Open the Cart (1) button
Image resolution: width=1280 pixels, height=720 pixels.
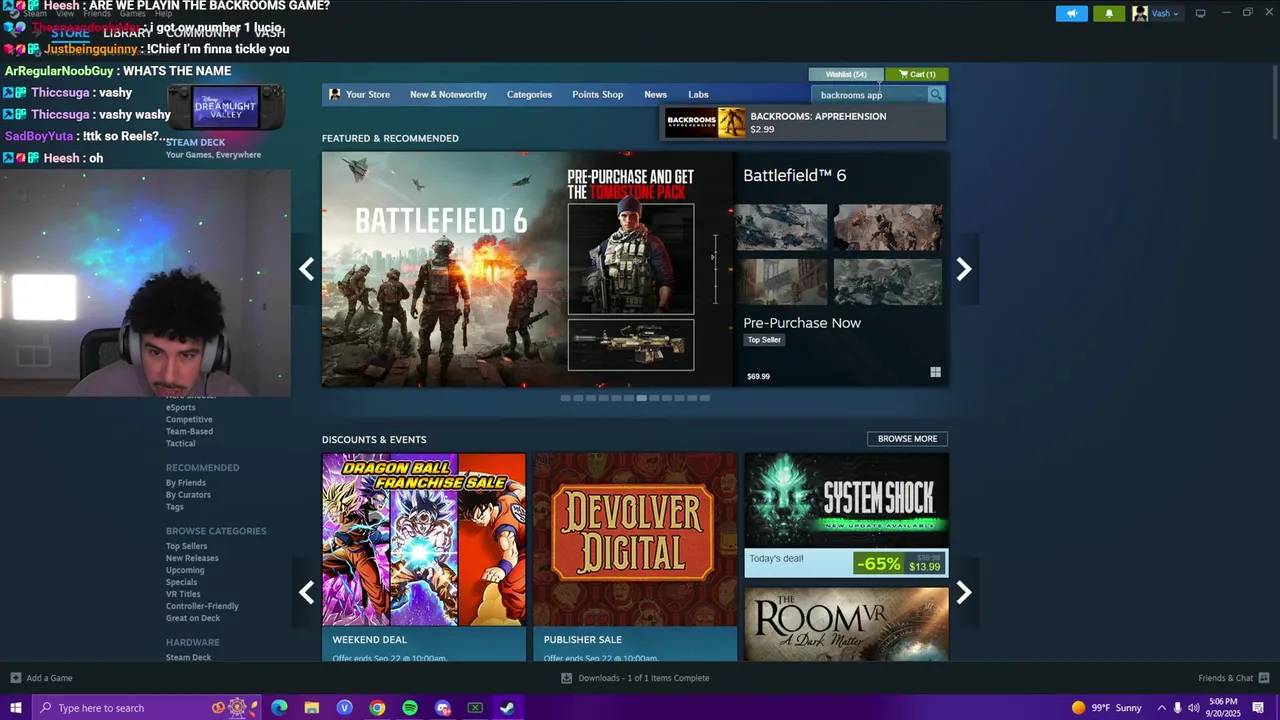(x=916, y=74)
